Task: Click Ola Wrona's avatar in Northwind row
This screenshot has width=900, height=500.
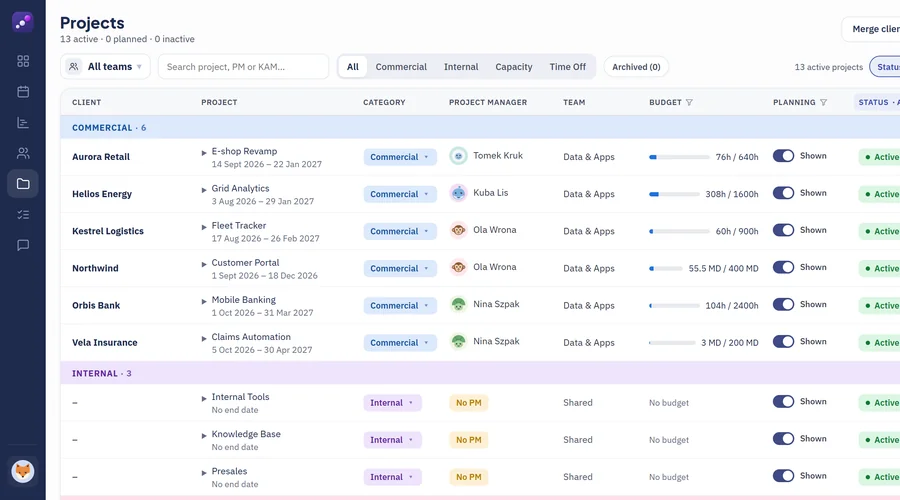Action: tap(458, 268)
